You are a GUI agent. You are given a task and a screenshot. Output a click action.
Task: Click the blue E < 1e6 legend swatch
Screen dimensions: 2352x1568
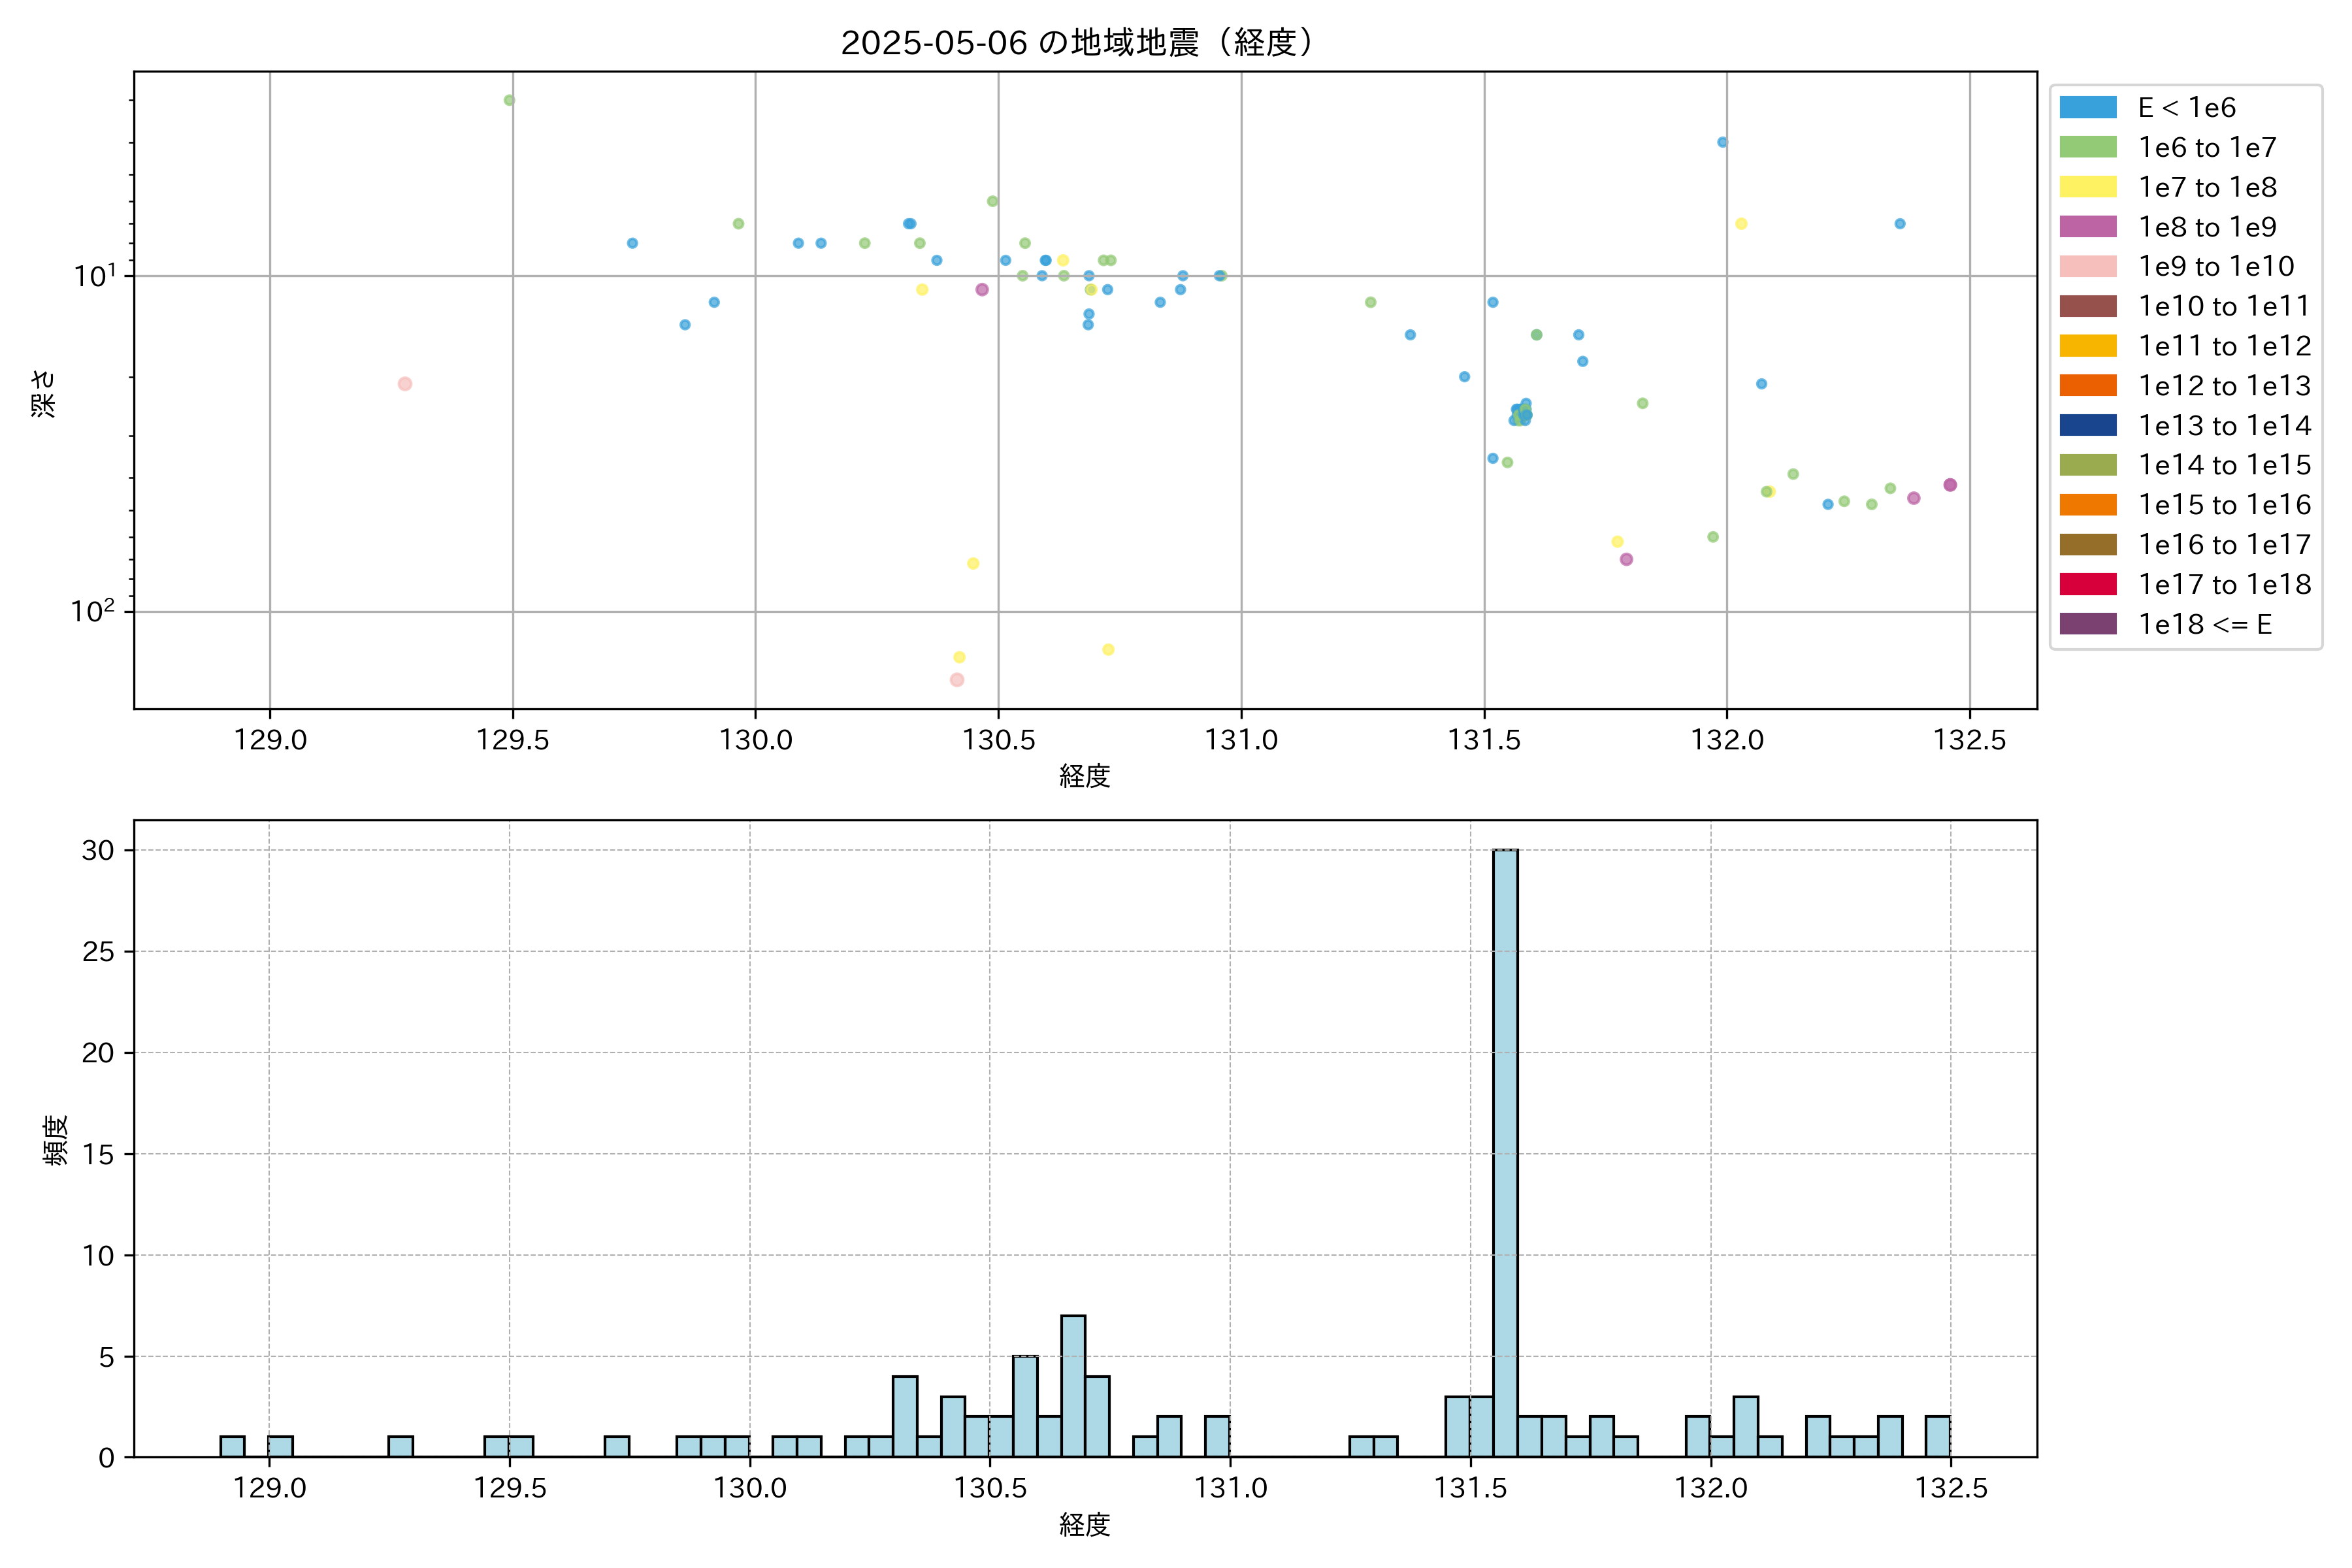2087,108
